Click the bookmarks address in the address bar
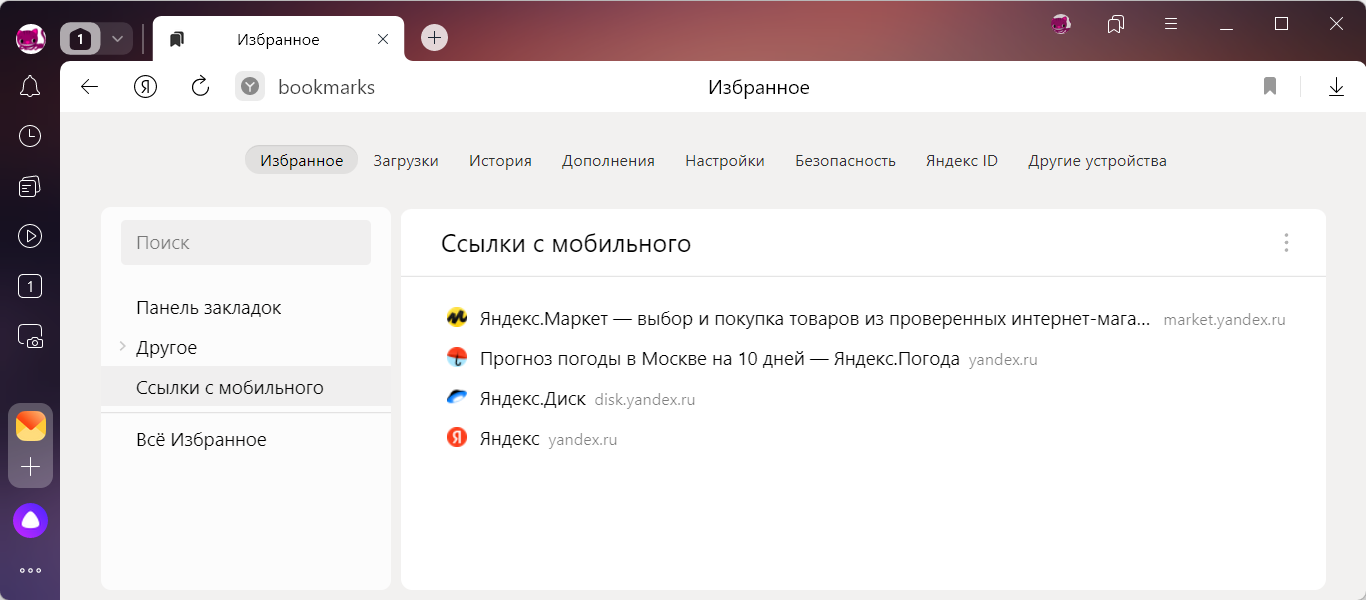This screenshot has width=1366, height=600. [x=327, y=87]
